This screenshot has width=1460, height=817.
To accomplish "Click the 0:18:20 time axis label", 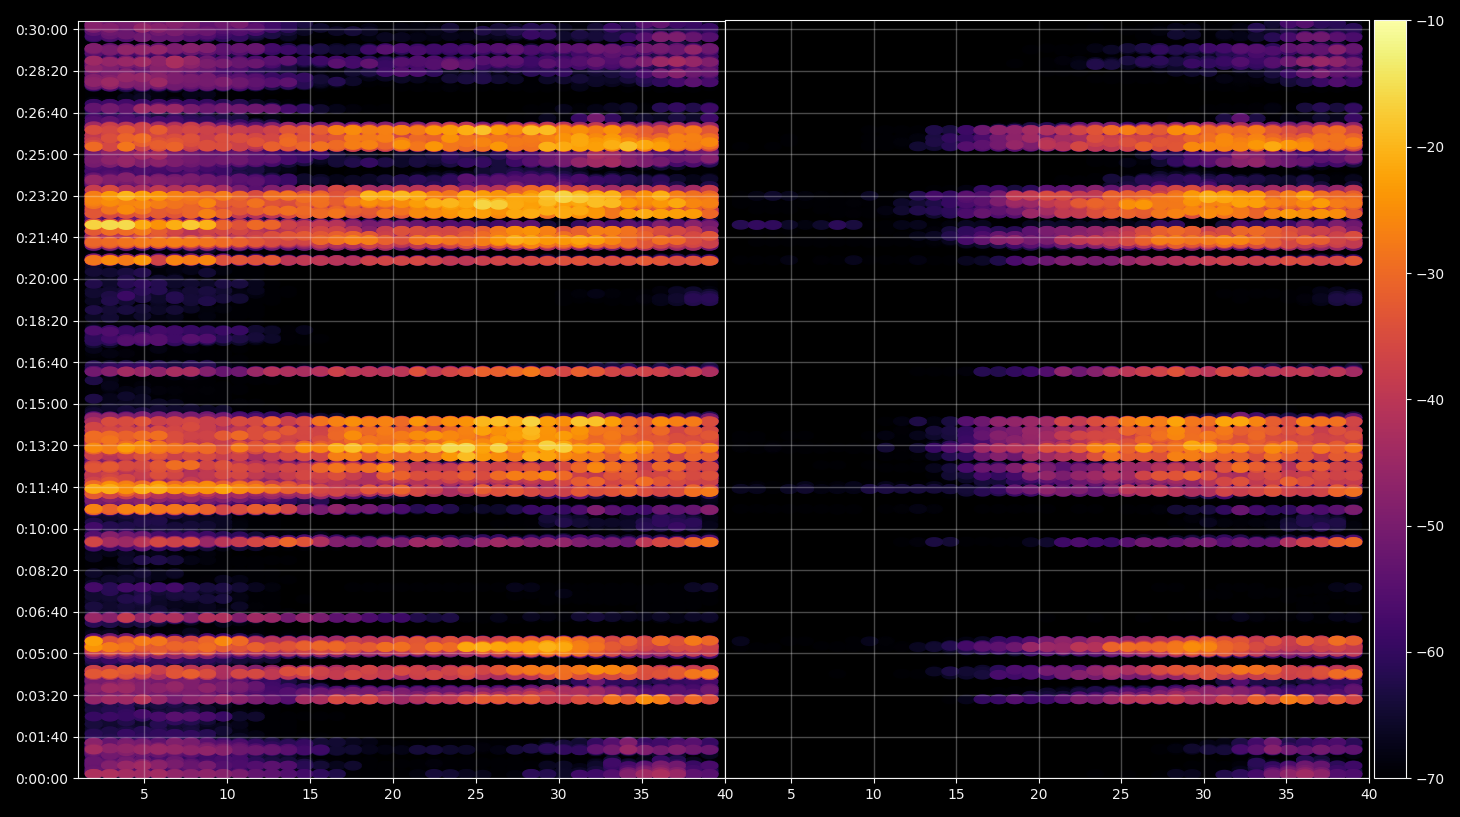I will pyautogui.click(x=42, y=321).
